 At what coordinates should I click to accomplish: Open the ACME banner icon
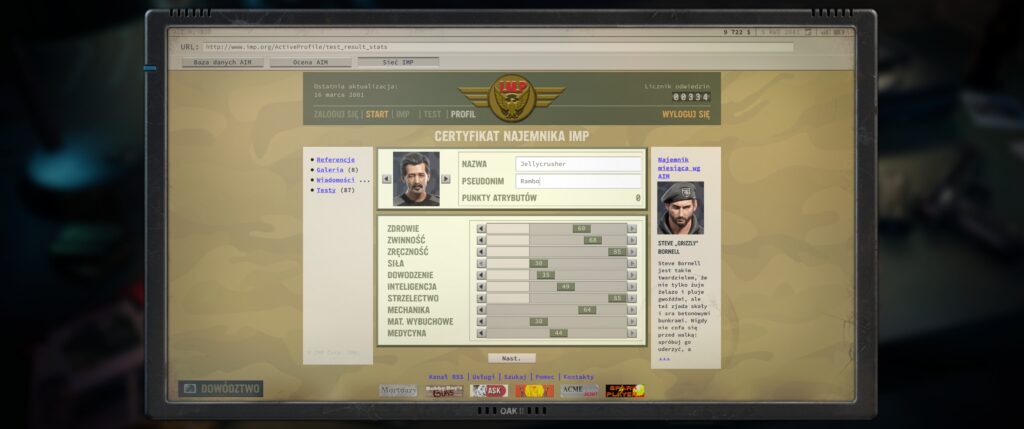click(x=580, y=391)
